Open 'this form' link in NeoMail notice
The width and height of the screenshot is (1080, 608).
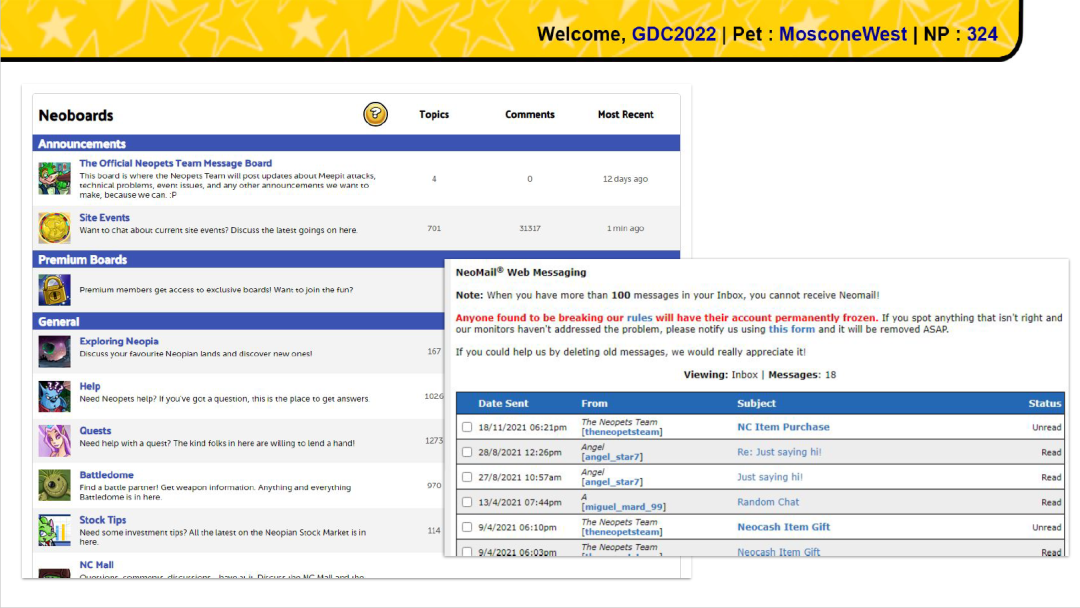click(x=791, y=329)
